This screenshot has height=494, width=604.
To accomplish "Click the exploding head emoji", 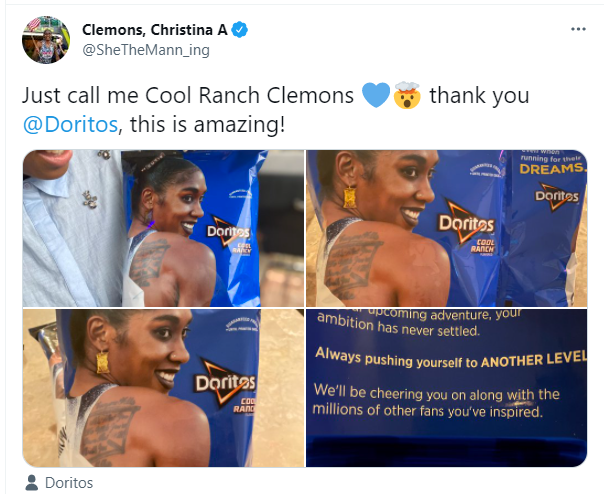I will point(407,95).
